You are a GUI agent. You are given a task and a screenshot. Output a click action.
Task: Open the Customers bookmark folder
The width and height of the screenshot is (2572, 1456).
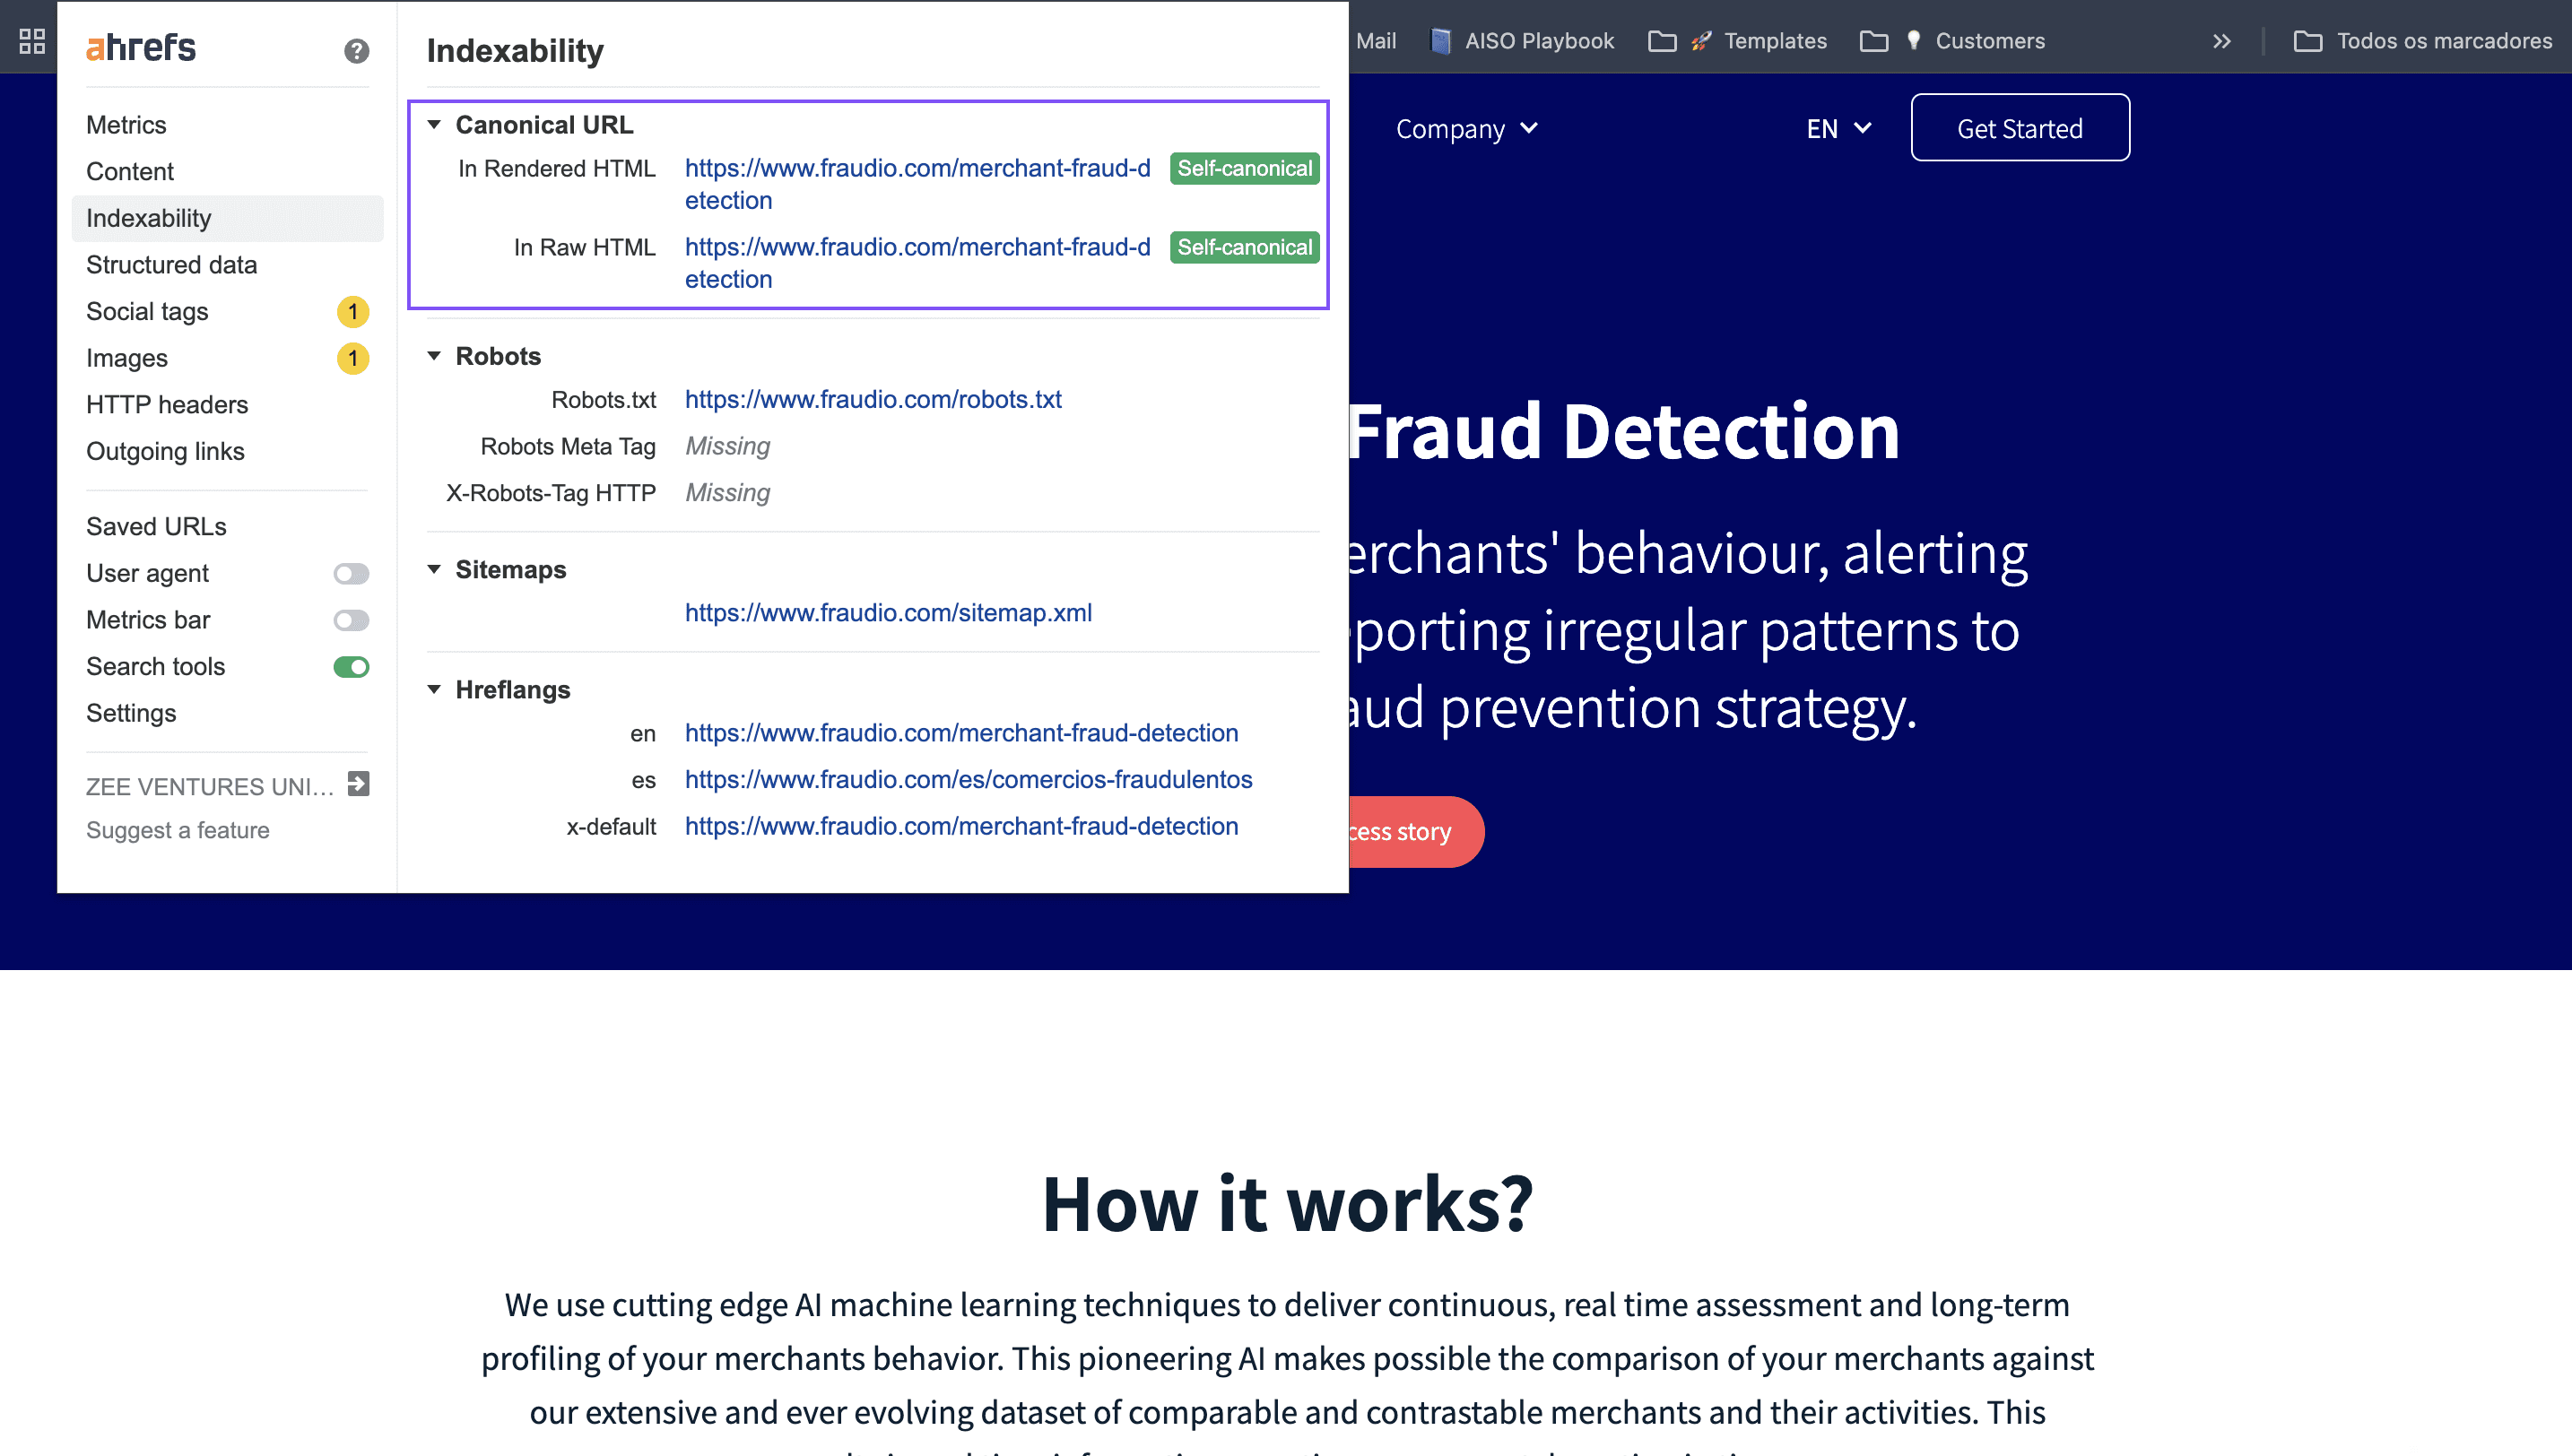click(1952, 41)
